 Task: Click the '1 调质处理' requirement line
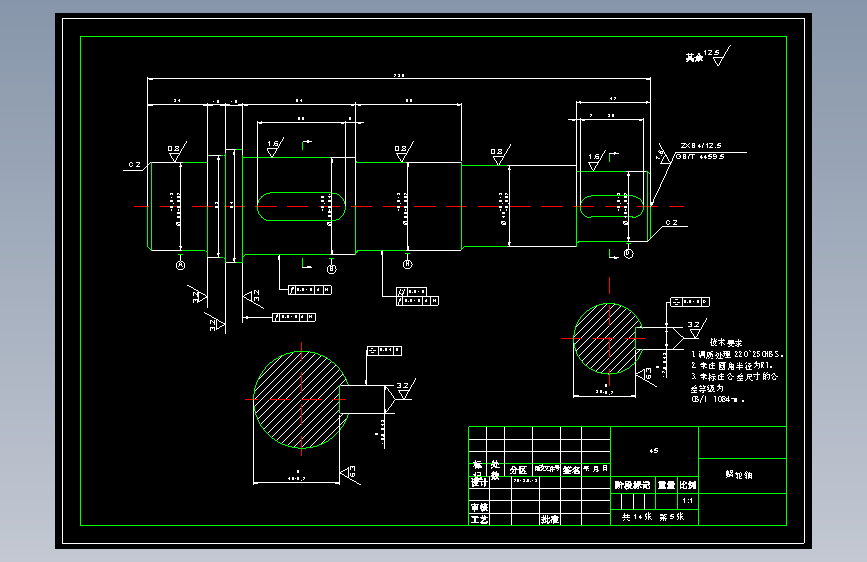point(738,354)
